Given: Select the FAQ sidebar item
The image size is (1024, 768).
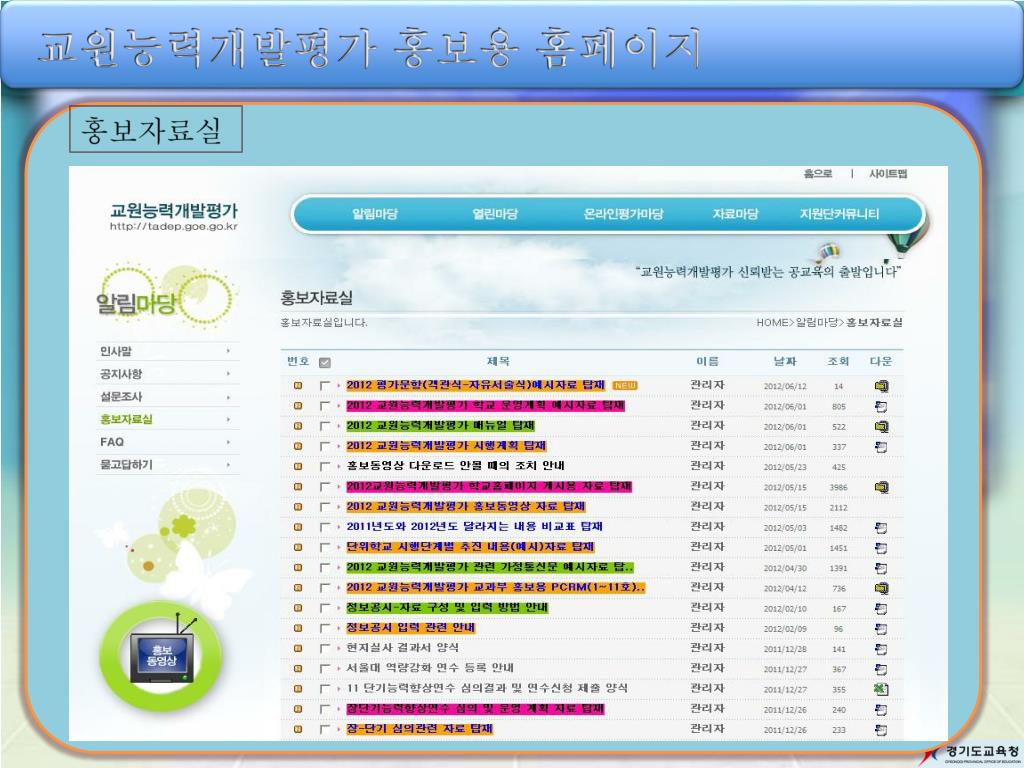Looking at the screenshot, I should pyautogui.click(x=112, y=442).
